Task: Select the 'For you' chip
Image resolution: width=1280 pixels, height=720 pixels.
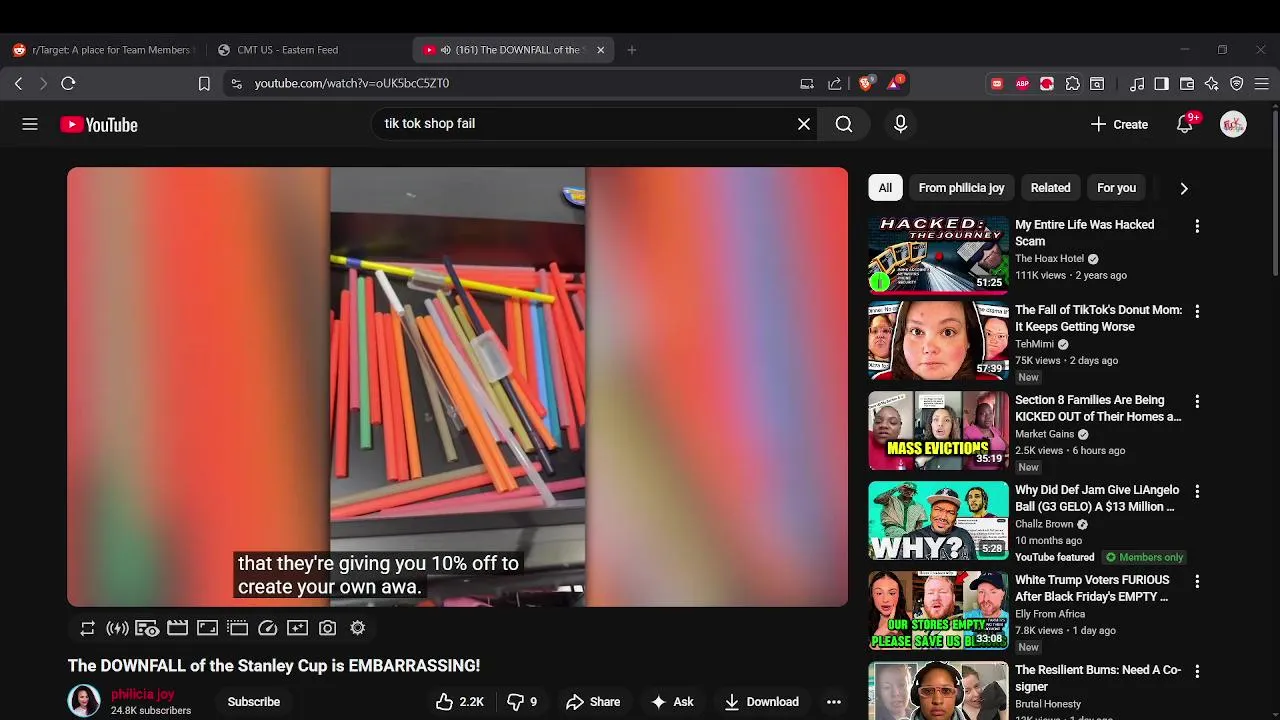Action: 1116,188
